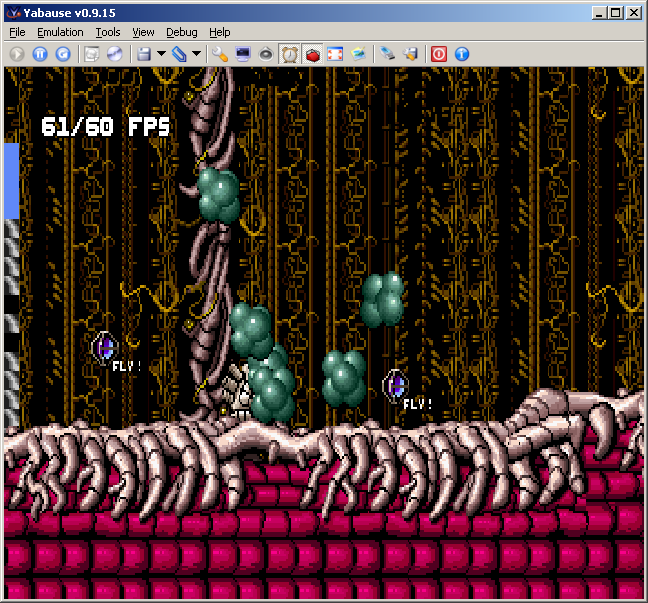The image size is (648, 603).
Task: Switch to fullscreen with arrows icon
Action: (335, 54)
